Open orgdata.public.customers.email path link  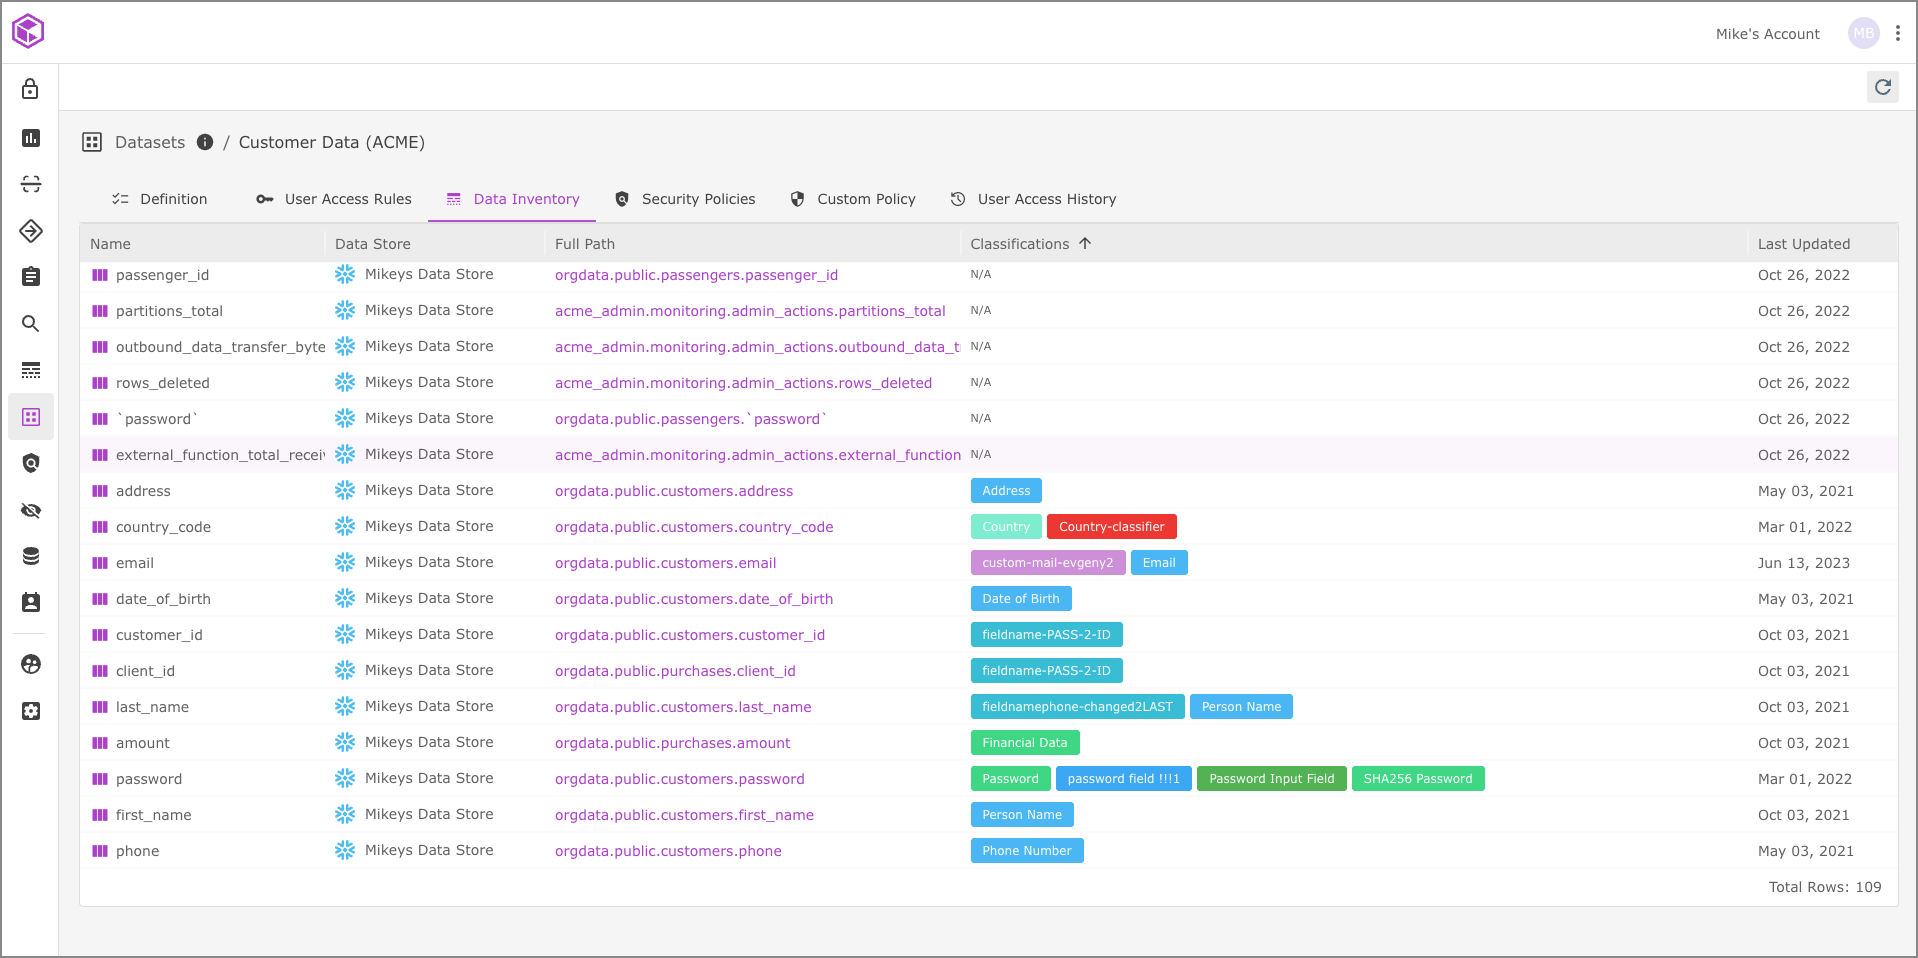pyautogui.click(x=665, y=563)
